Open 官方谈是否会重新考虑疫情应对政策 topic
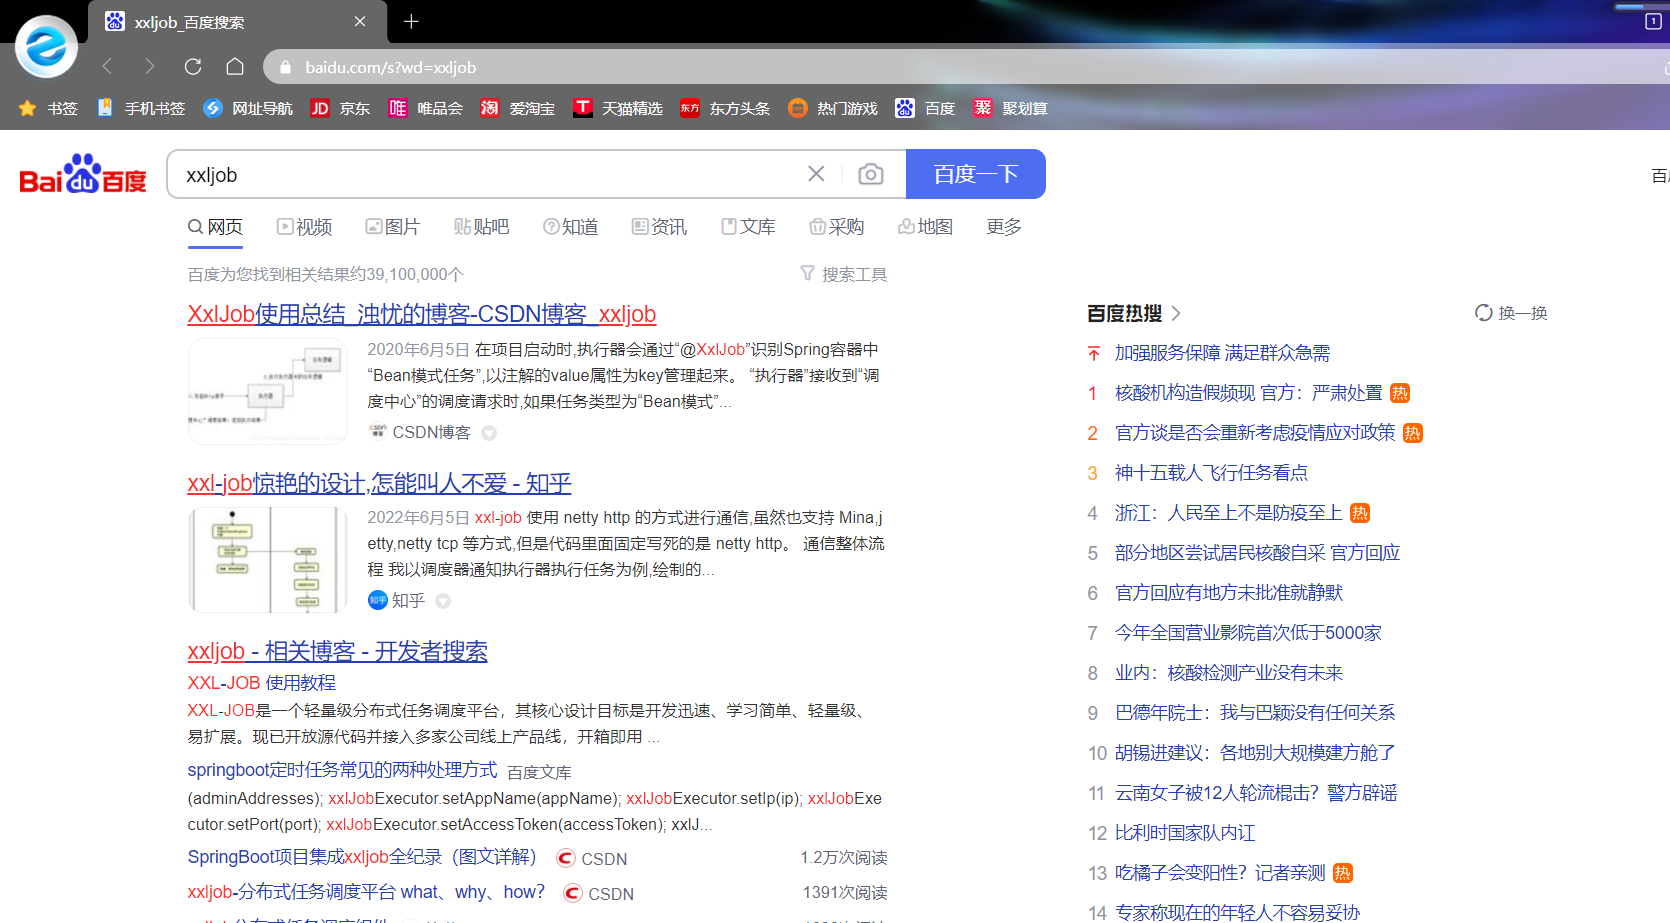1670x923 pixels. (x=1255, y=433)
